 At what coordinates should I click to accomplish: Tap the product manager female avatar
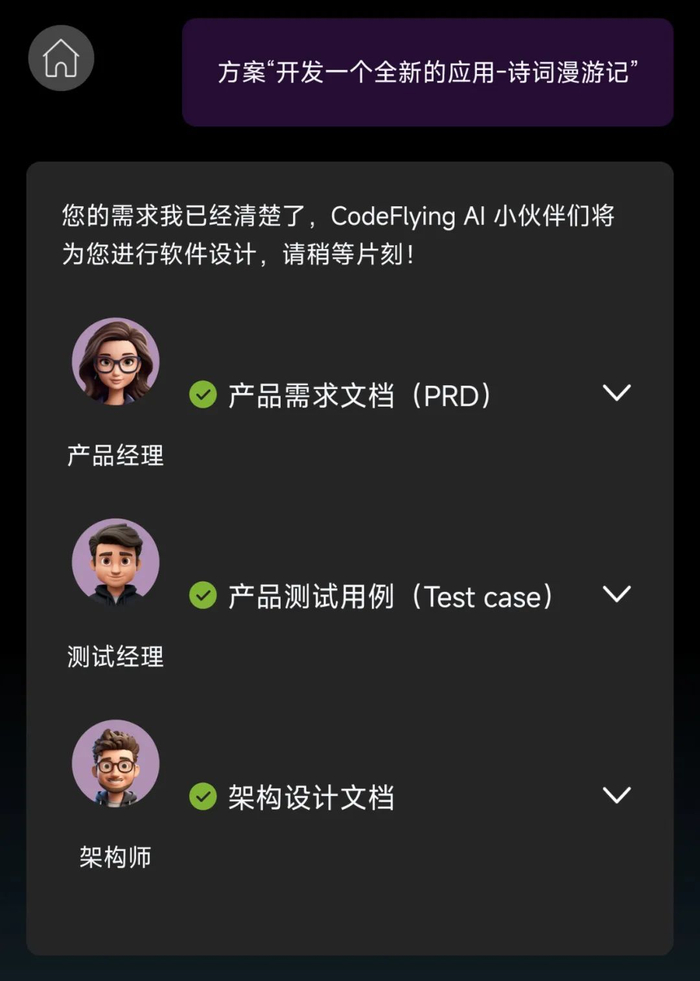tap(116, 362)
